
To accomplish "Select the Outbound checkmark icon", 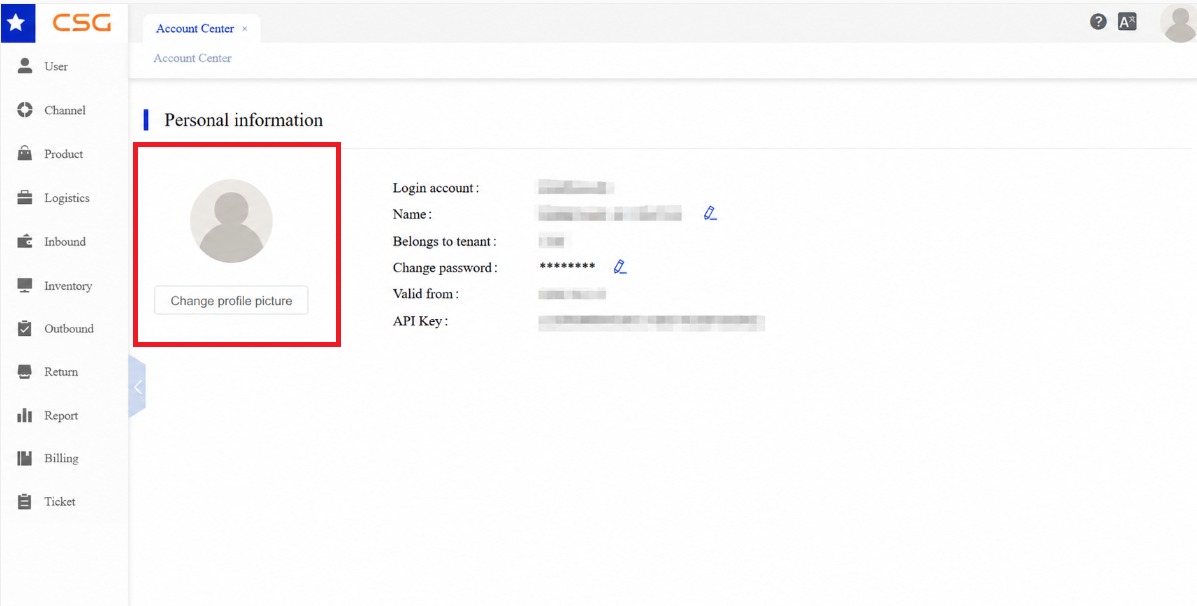I will coord(24,328).
